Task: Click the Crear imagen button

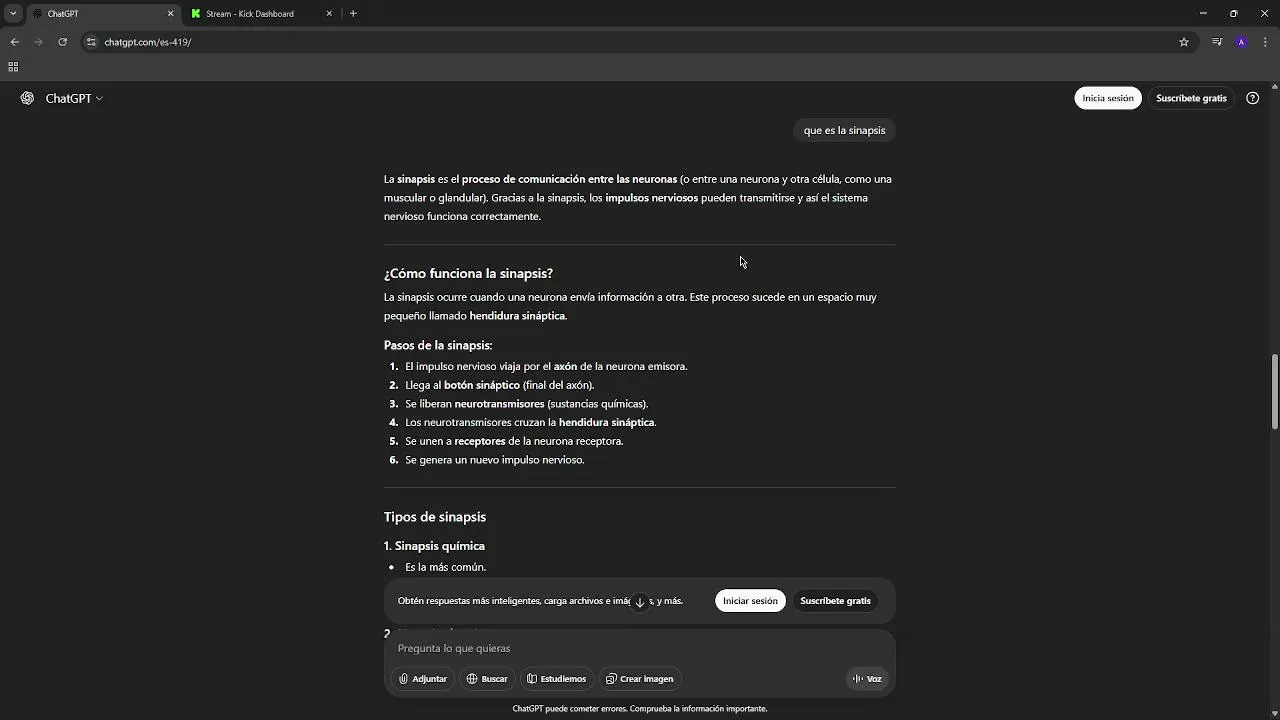Action: [640, 679]
